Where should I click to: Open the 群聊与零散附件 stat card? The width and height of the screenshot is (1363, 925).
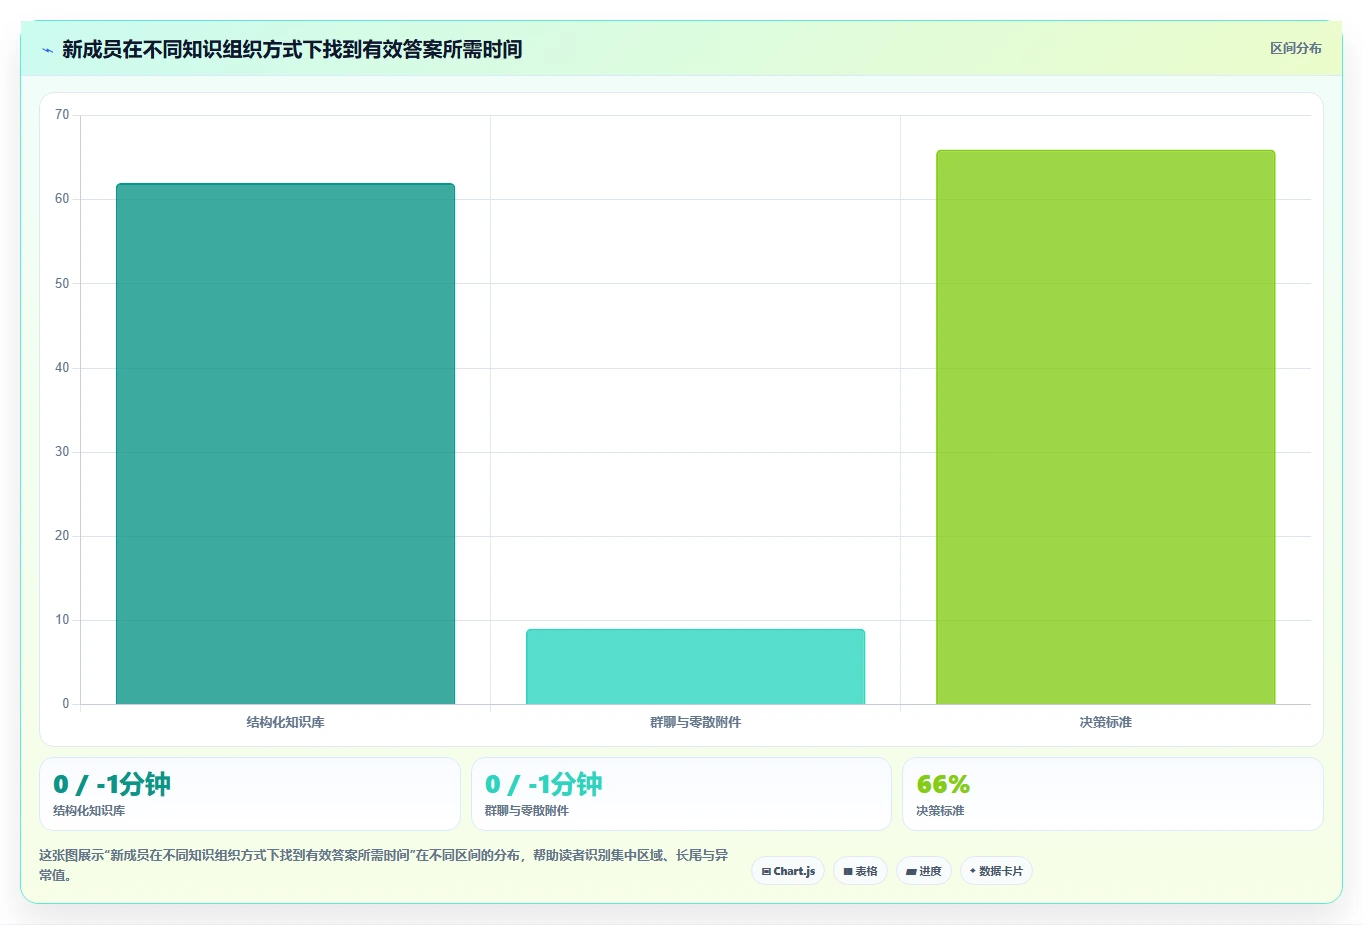click(x=681, y=794)
